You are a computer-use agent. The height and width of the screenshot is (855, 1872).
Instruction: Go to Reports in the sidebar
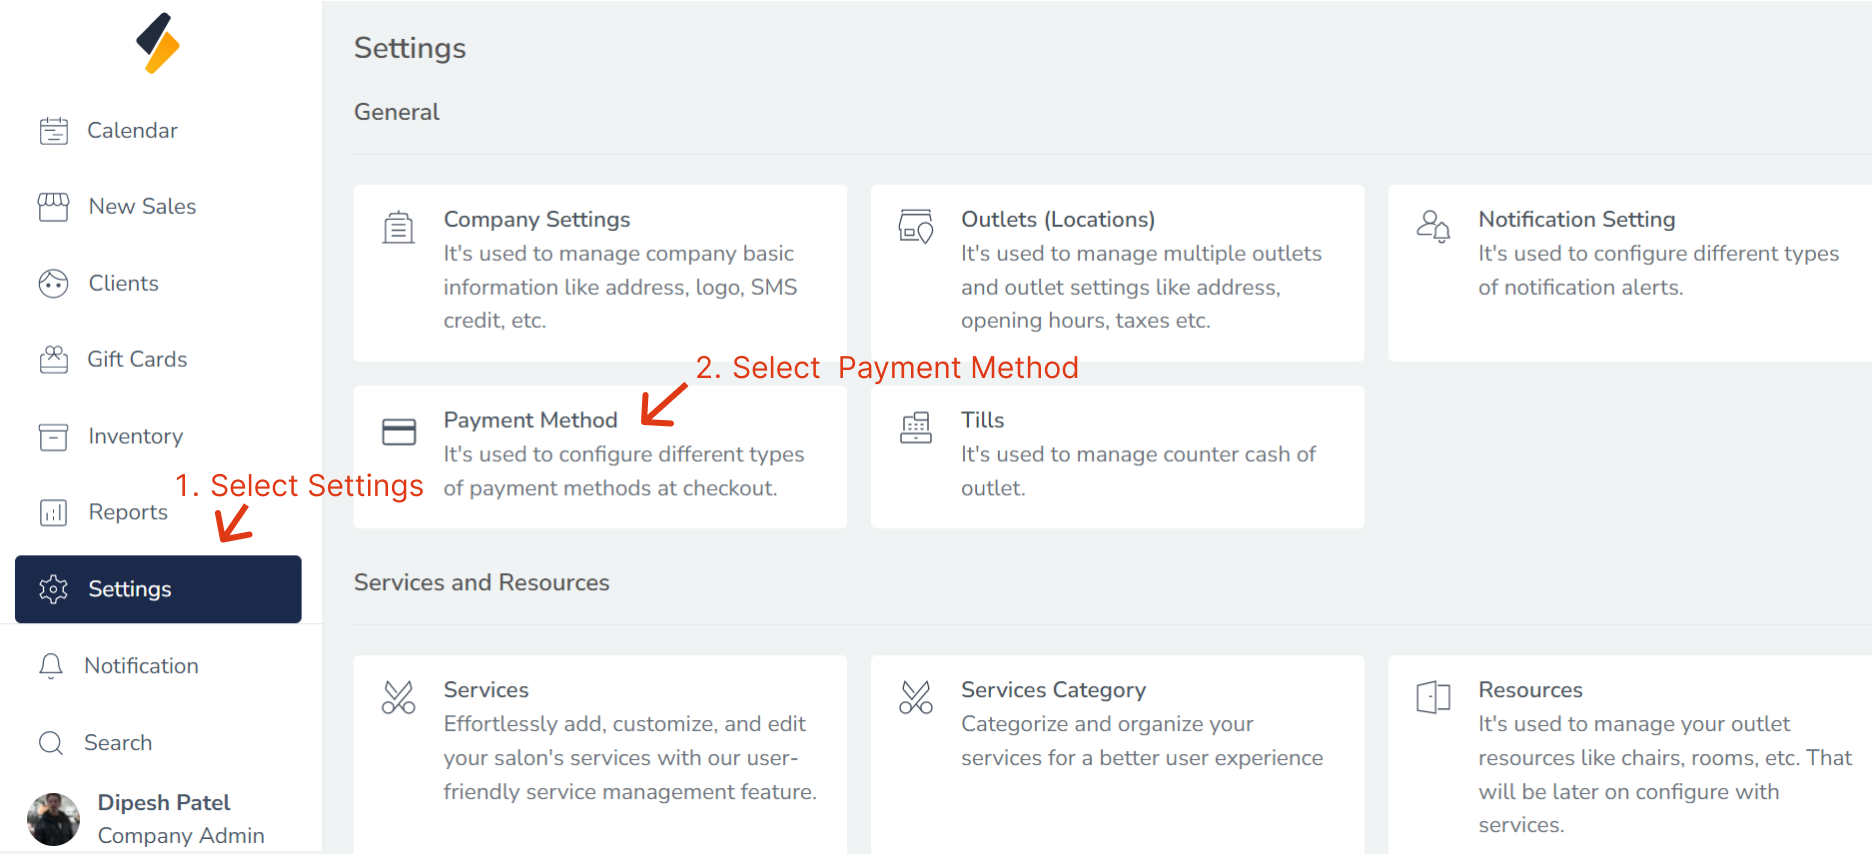point(128,512)
